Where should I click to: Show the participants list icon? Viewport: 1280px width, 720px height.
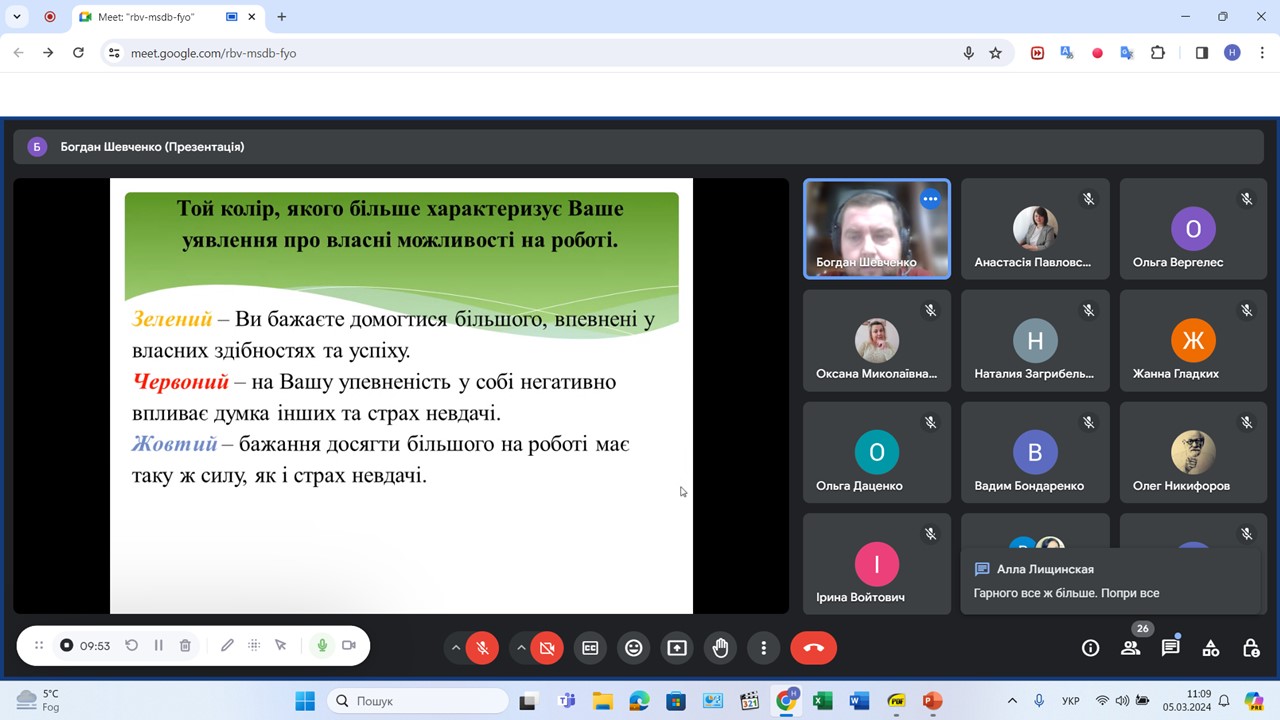[x=1130, y=648]
